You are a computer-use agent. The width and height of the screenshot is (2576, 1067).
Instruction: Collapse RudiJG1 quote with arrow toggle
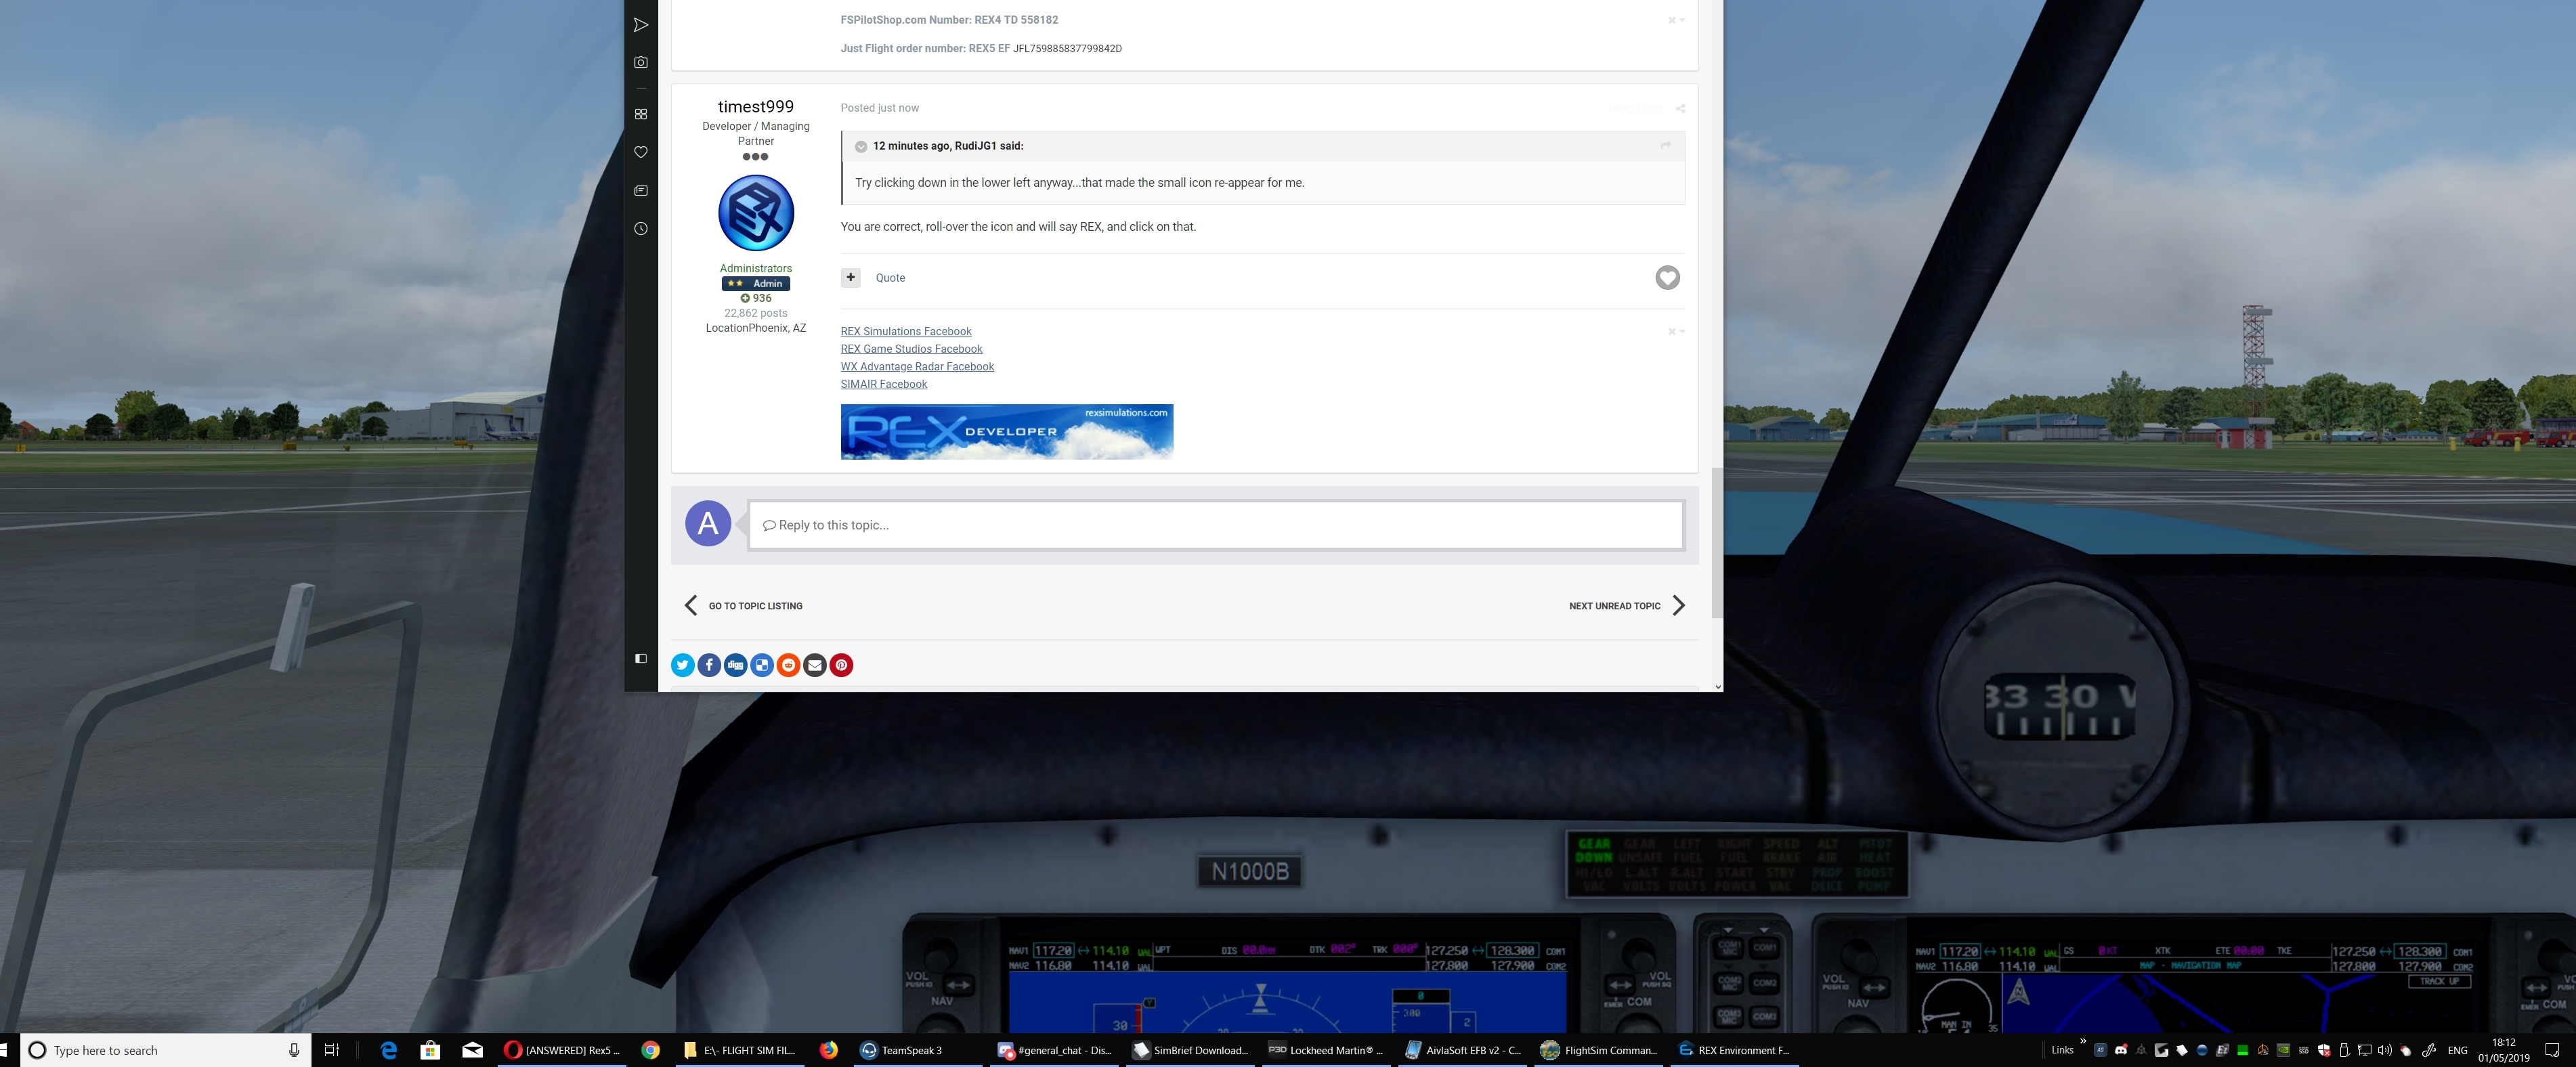pyautogui.click(x=861, y=146)
